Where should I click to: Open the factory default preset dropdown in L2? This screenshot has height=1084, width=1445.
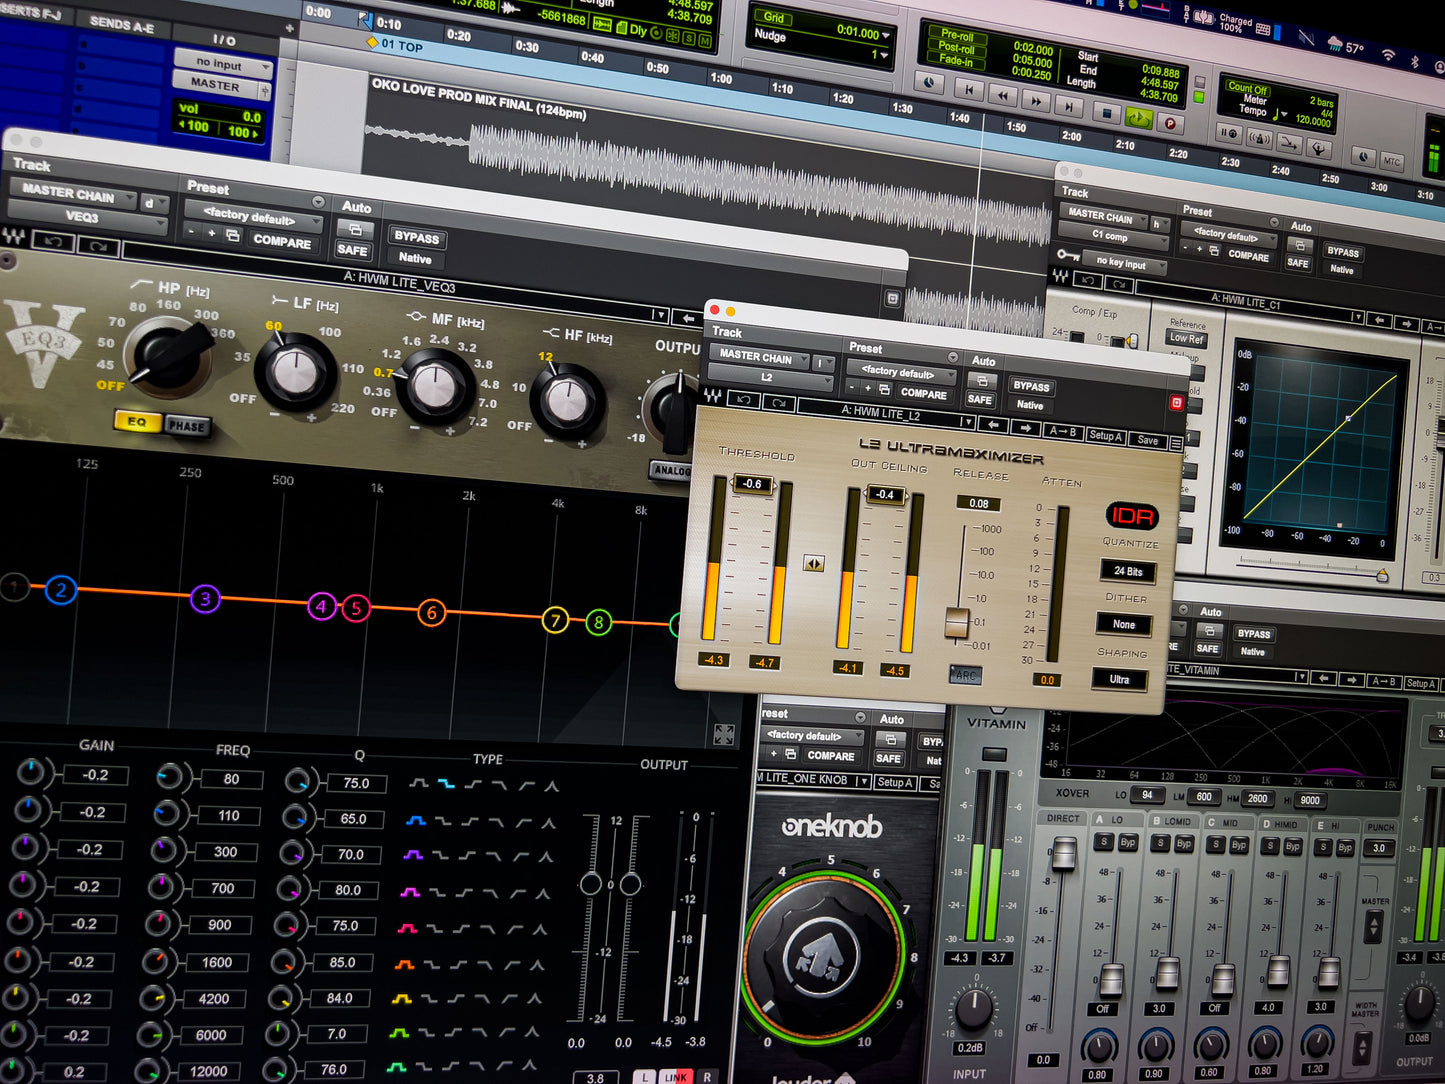901,372
